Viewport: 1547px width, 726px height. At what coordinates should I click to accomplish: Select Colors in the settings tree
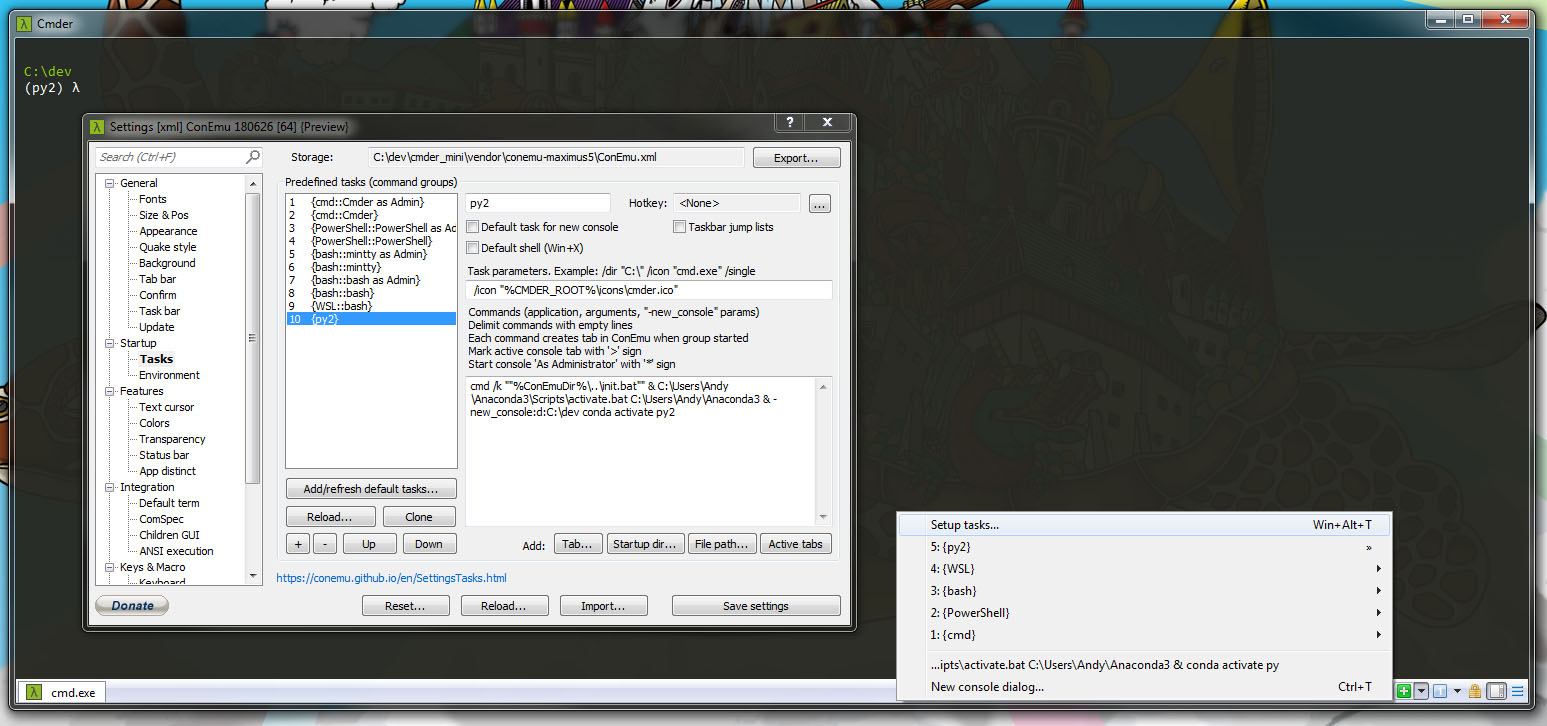pos(154,423)
